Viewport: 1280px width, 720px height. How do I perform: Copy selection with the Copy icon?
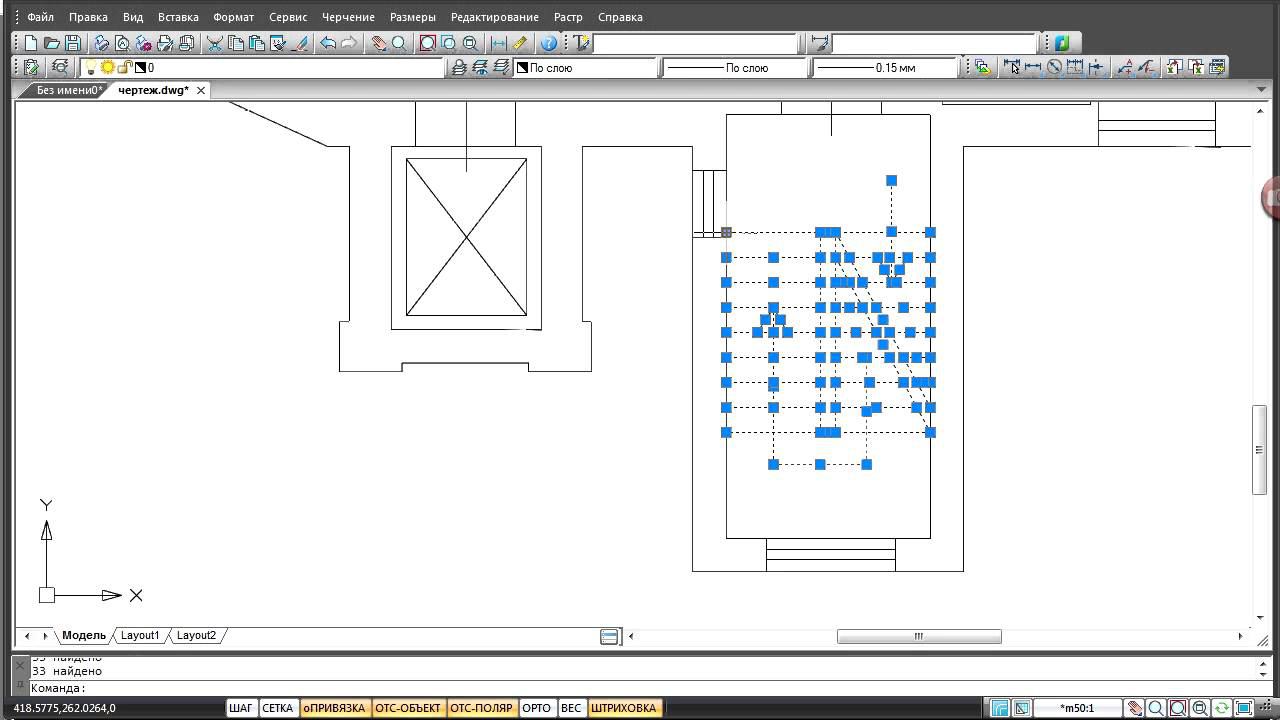click(x=236, y=43)
